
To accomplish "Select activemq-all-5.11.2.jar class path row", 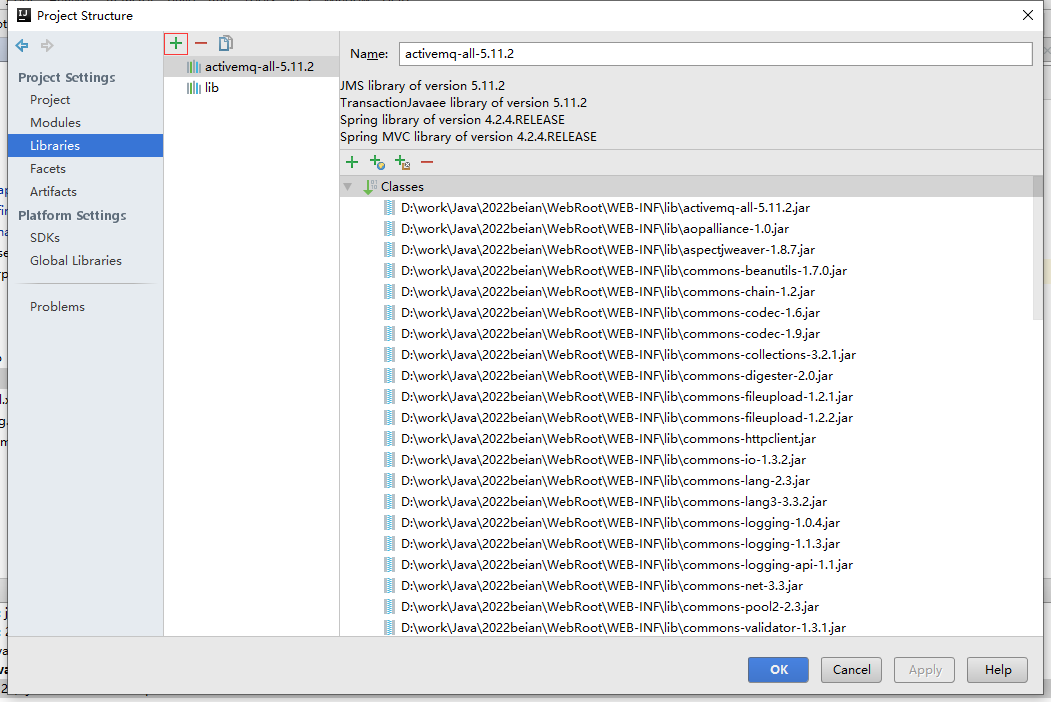I will click(x=686, y=208).
